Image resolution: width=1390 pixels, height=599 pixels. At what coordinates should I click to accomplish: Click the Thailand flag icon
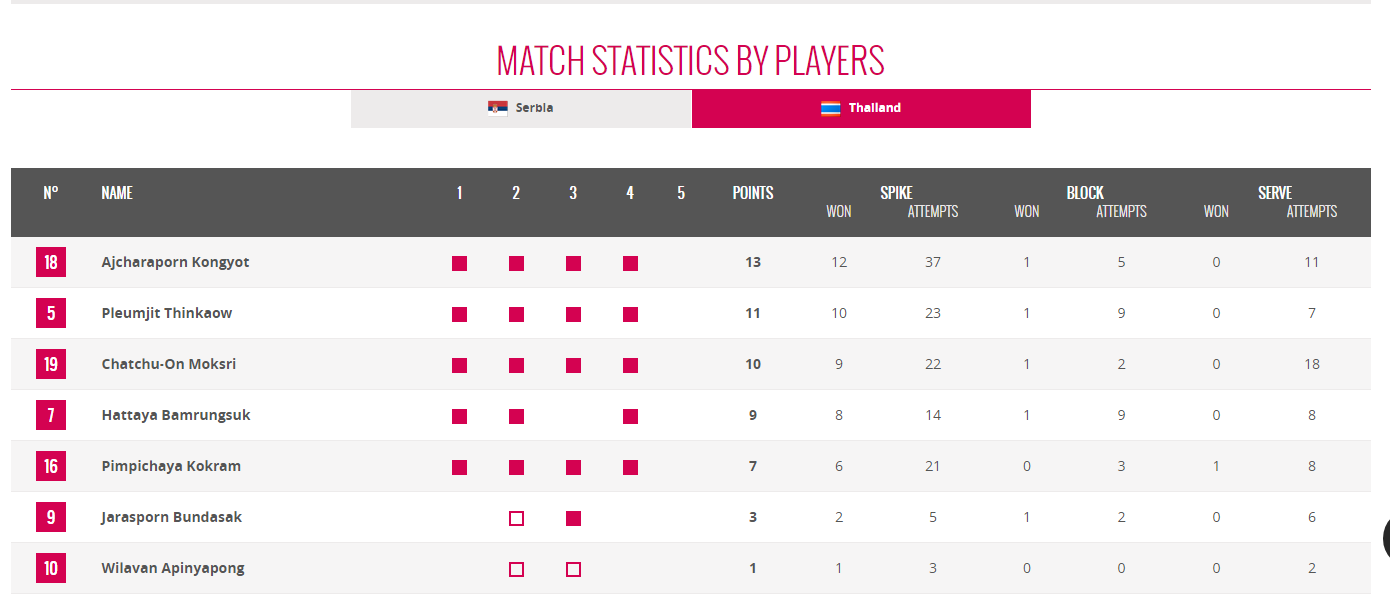[831, 108]
